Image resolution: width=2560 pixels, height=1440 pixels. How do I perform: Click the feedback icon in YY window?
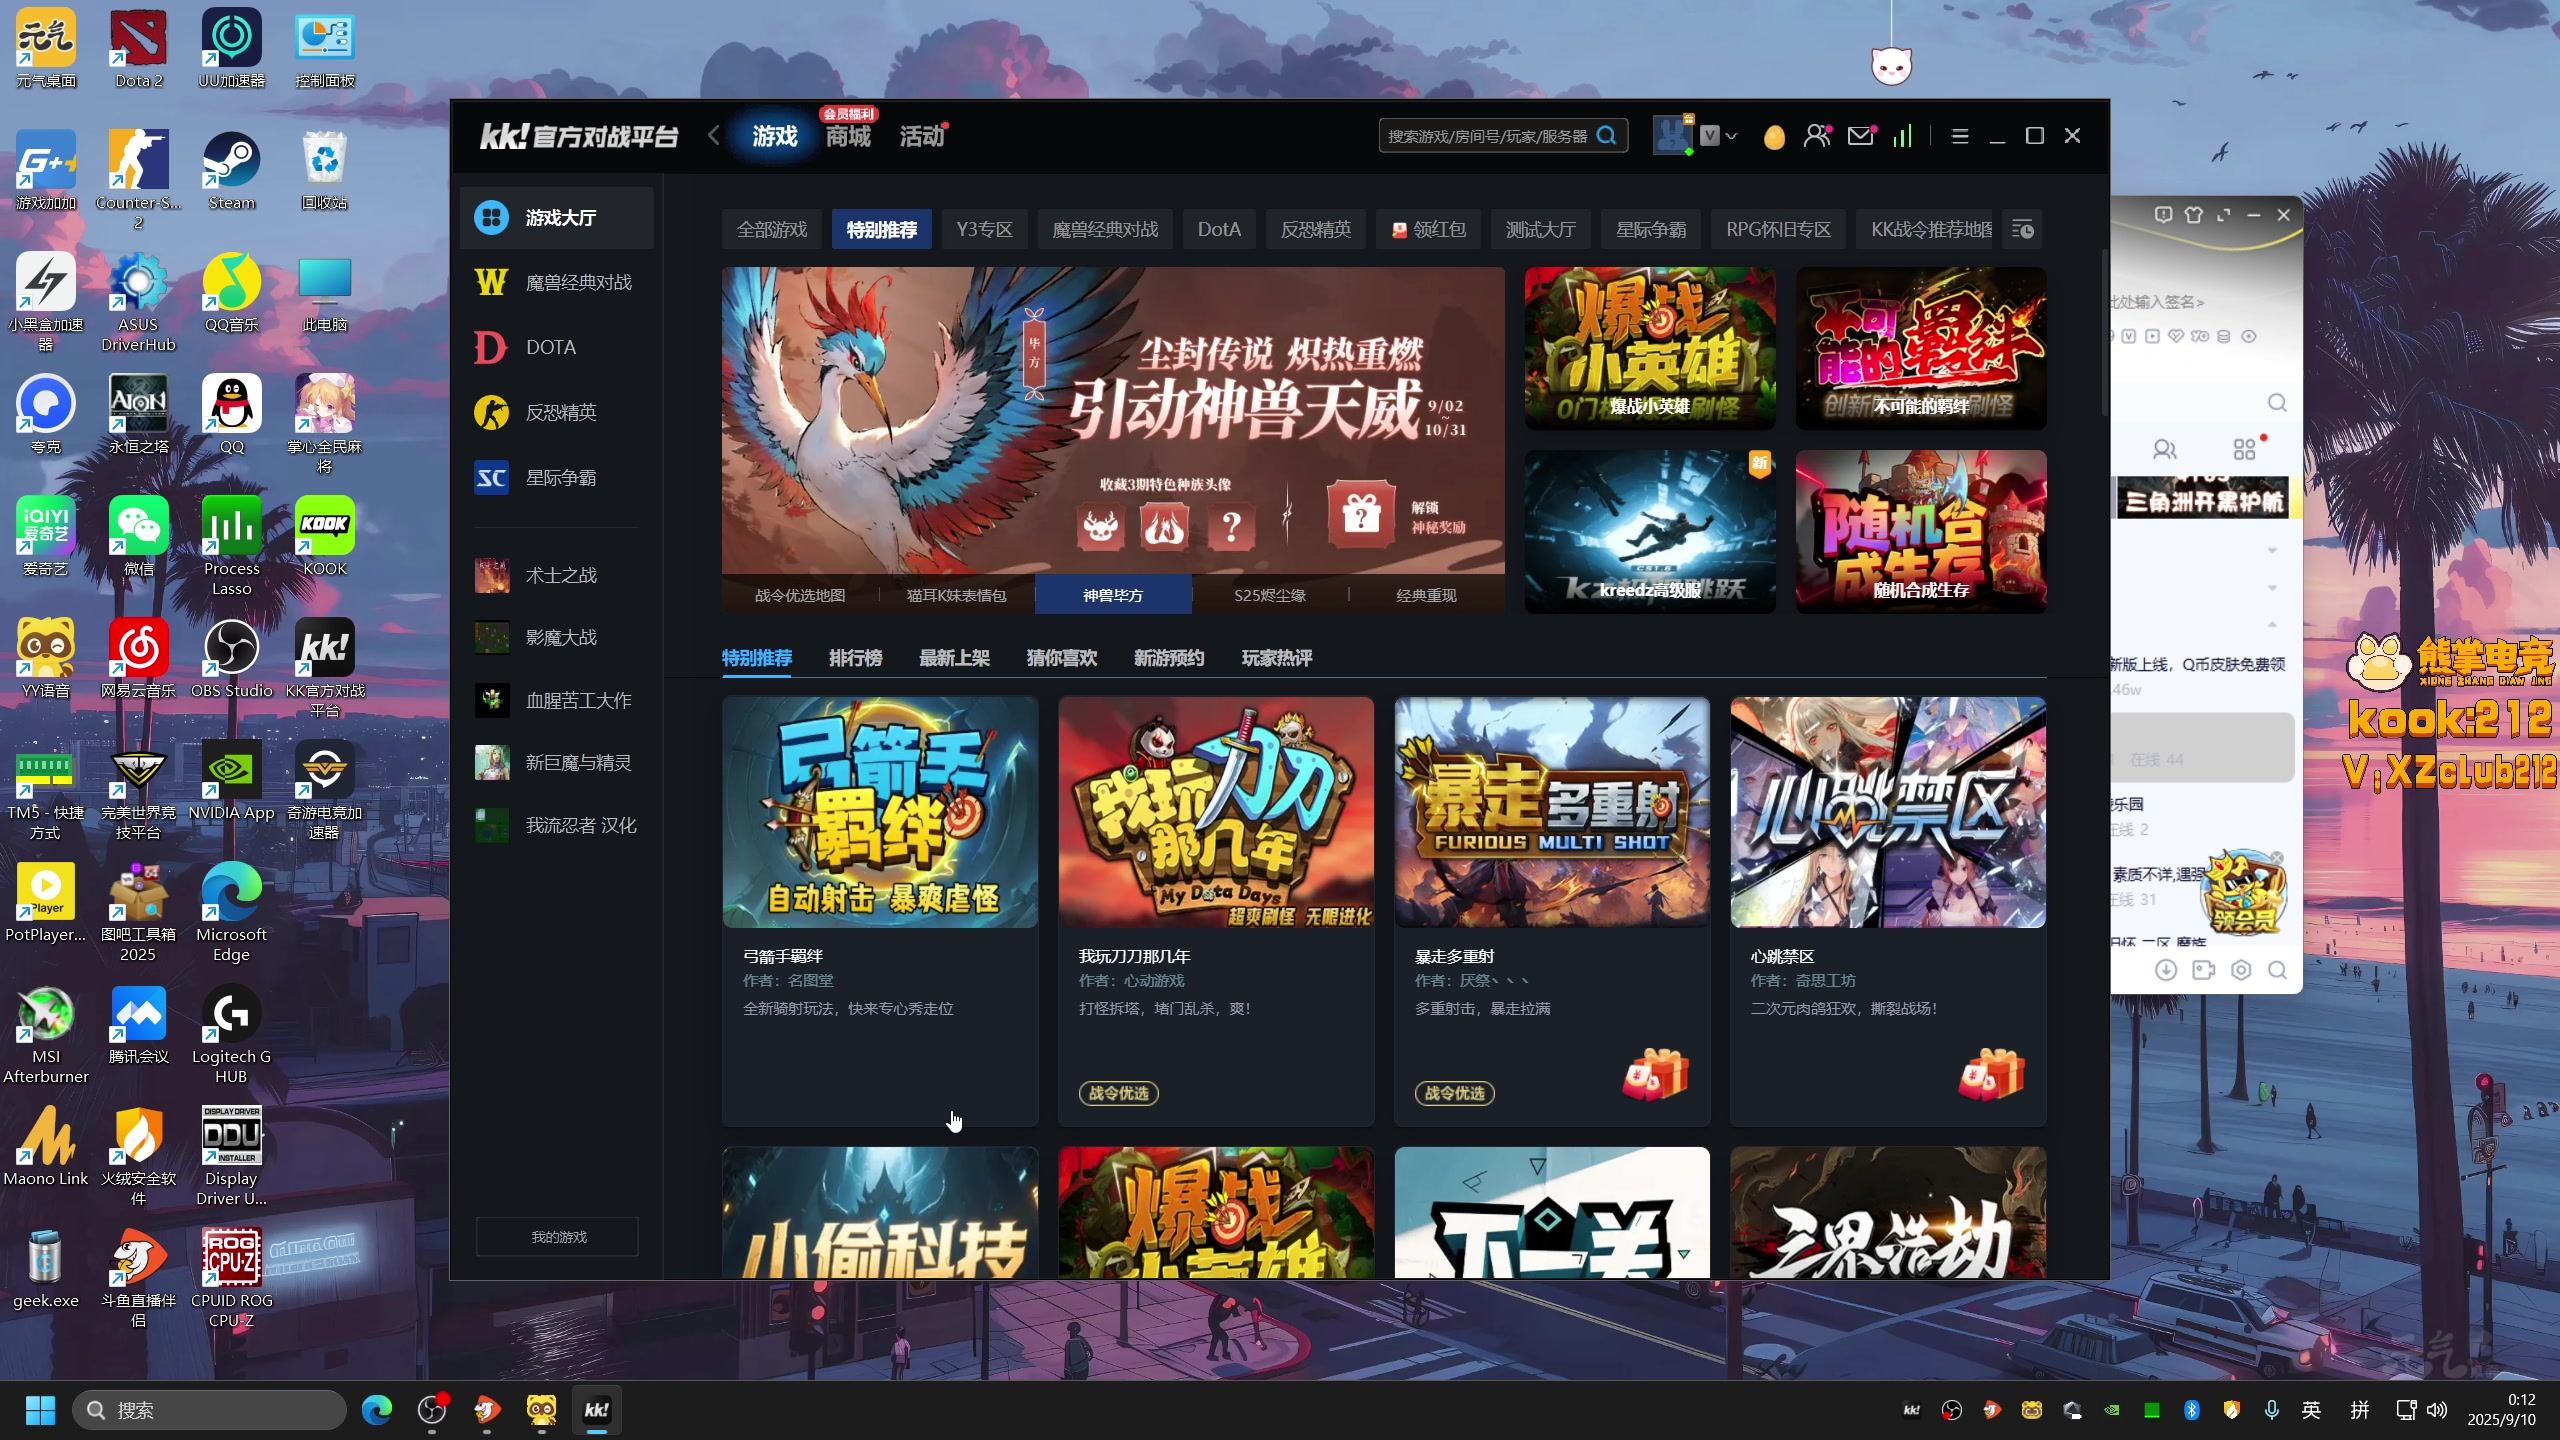point(2163,214)
